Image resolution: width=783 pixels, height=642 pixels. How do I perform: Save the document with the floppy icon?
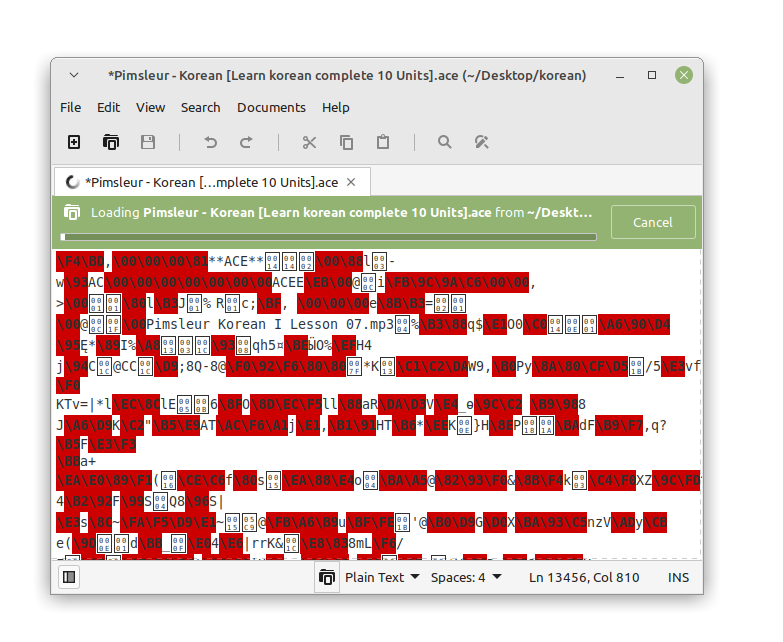[148, 142]
